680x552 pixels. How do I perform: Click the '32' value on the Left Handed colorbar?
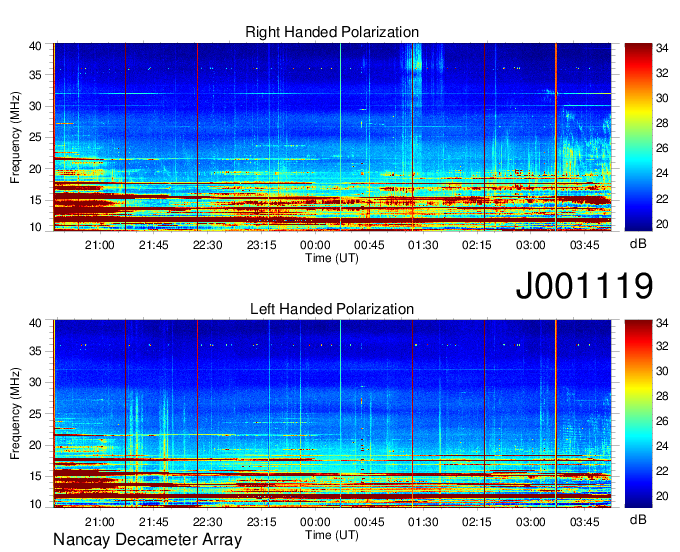tap(662, 346)
